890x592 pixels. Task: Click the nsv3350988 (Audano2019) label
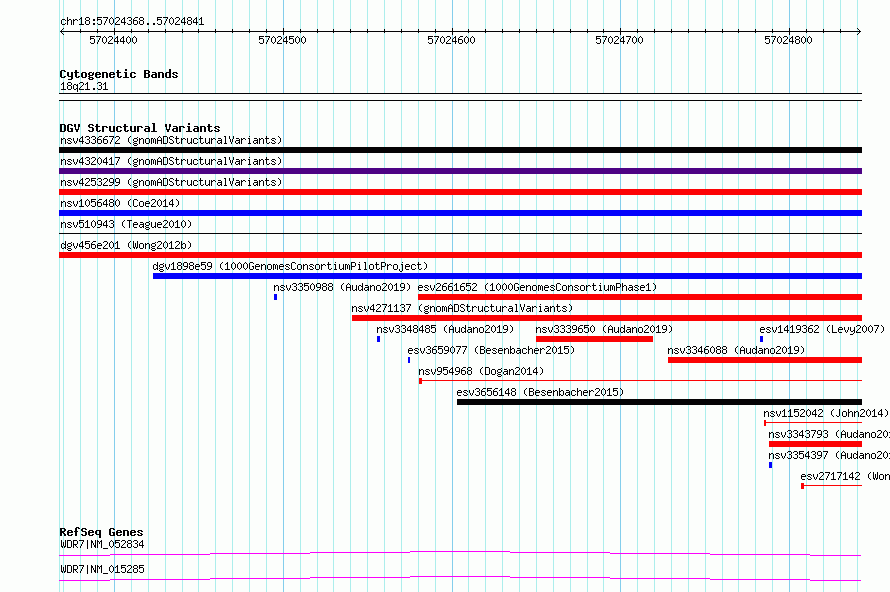[x=342, y=287]
